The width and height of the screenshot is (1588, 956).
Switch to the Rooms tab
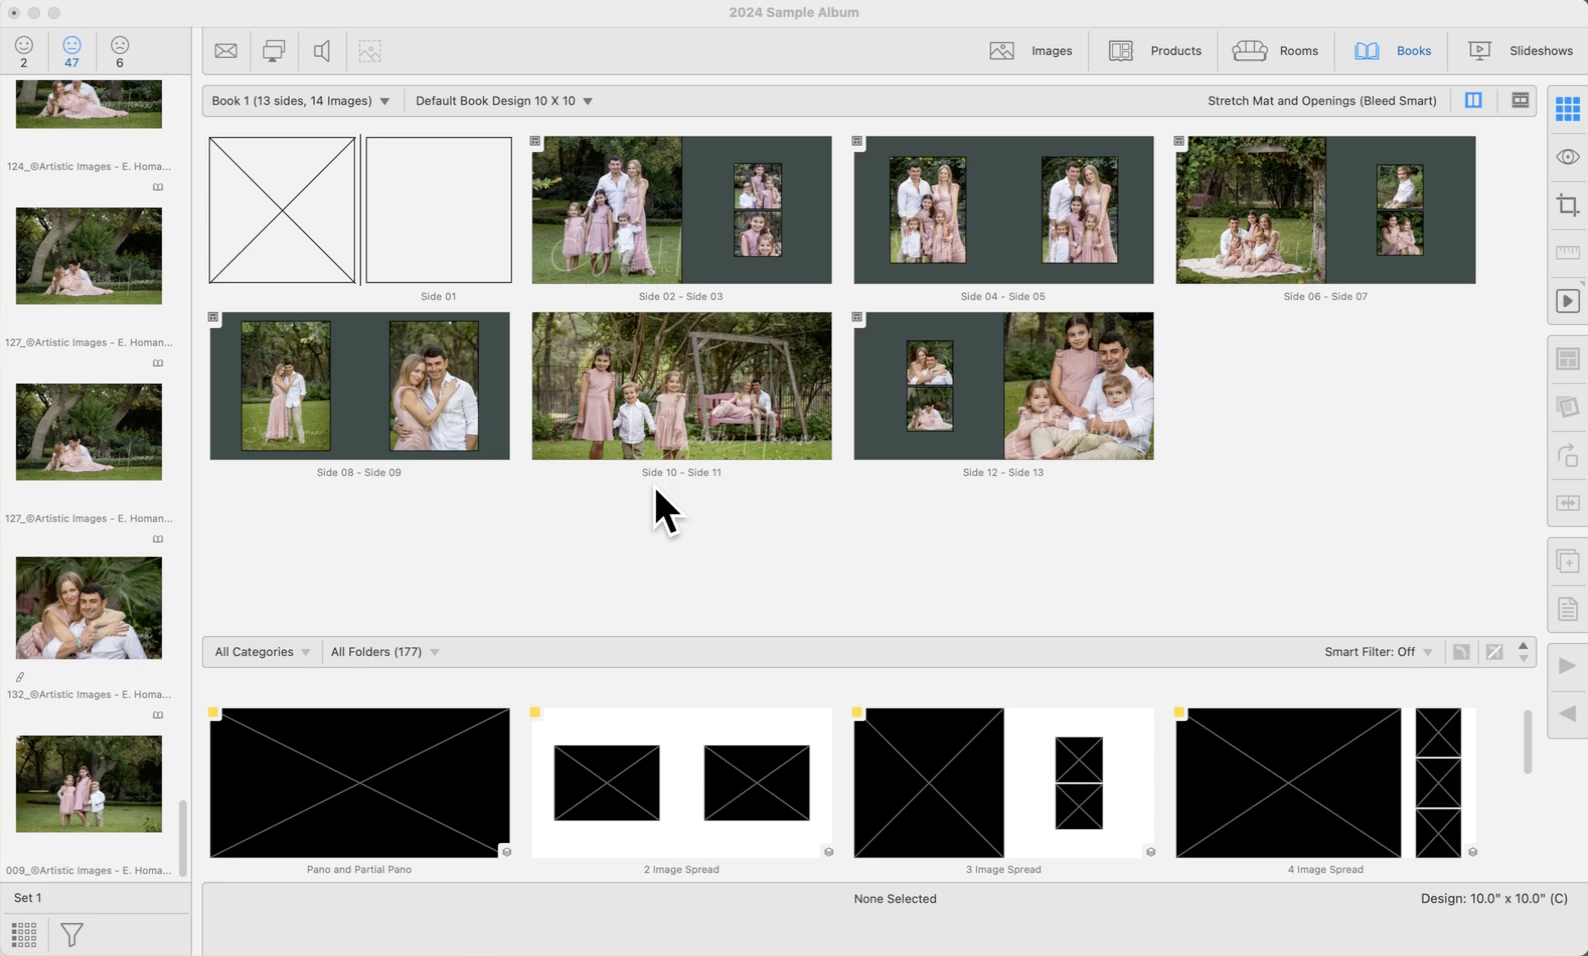1275,51
